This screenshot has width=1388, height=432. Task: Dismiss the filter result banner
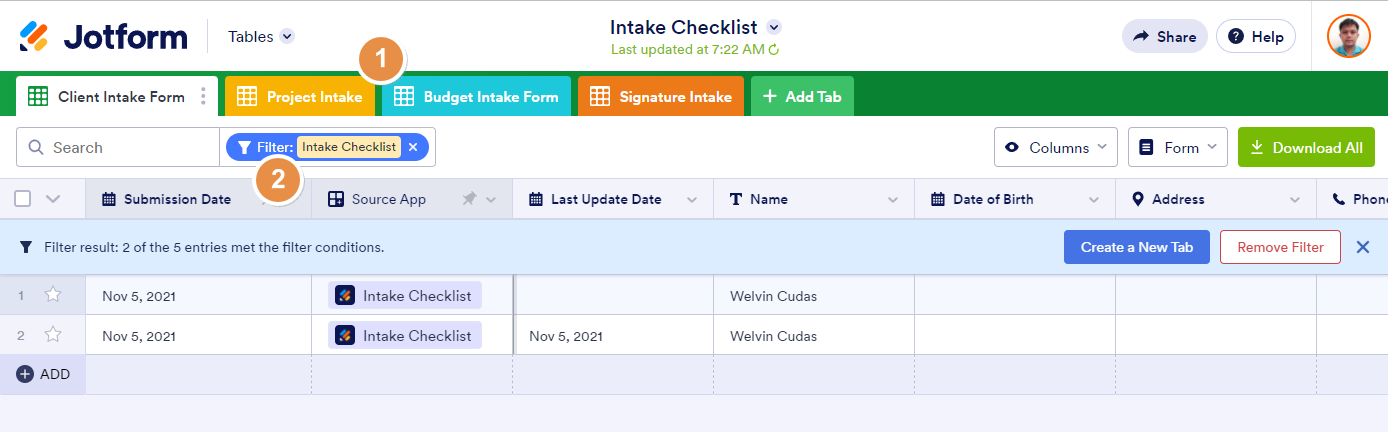1362,247
